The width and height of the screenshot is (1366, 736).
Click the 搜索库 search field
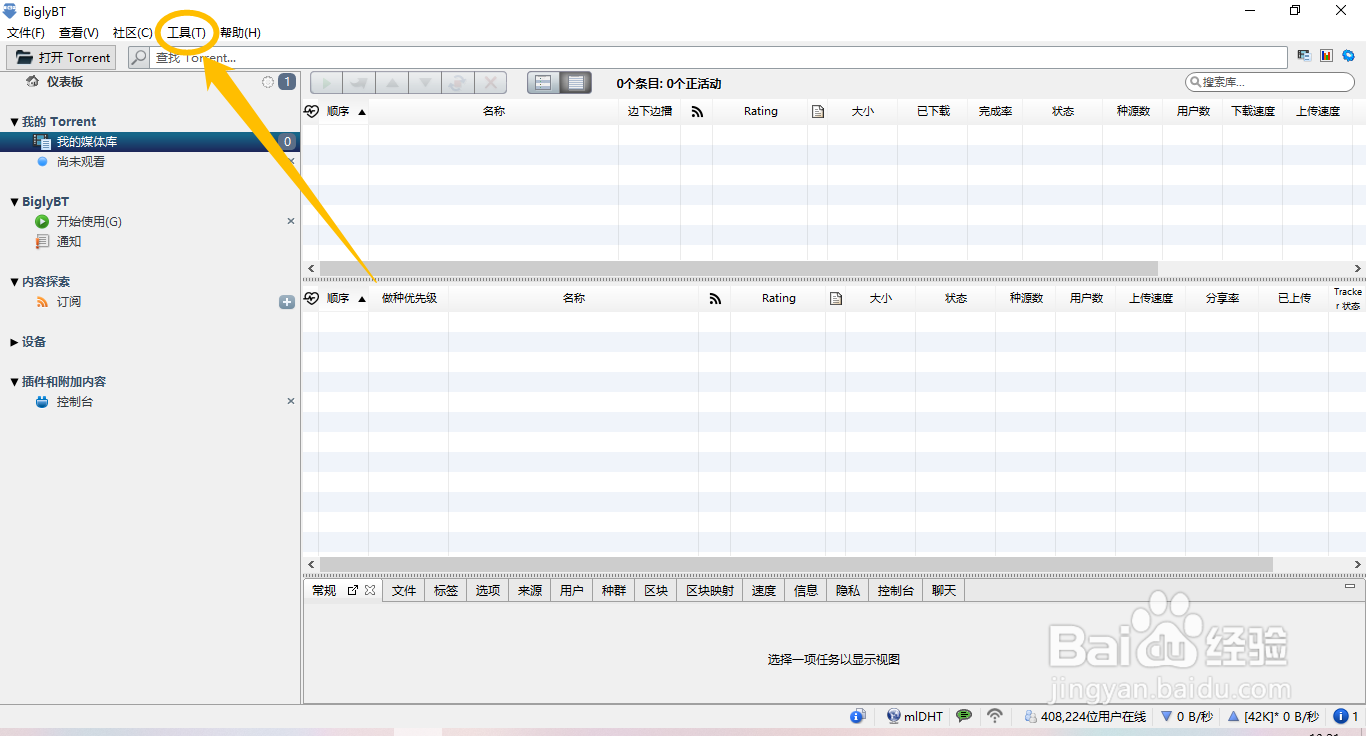coord(1271,82)
